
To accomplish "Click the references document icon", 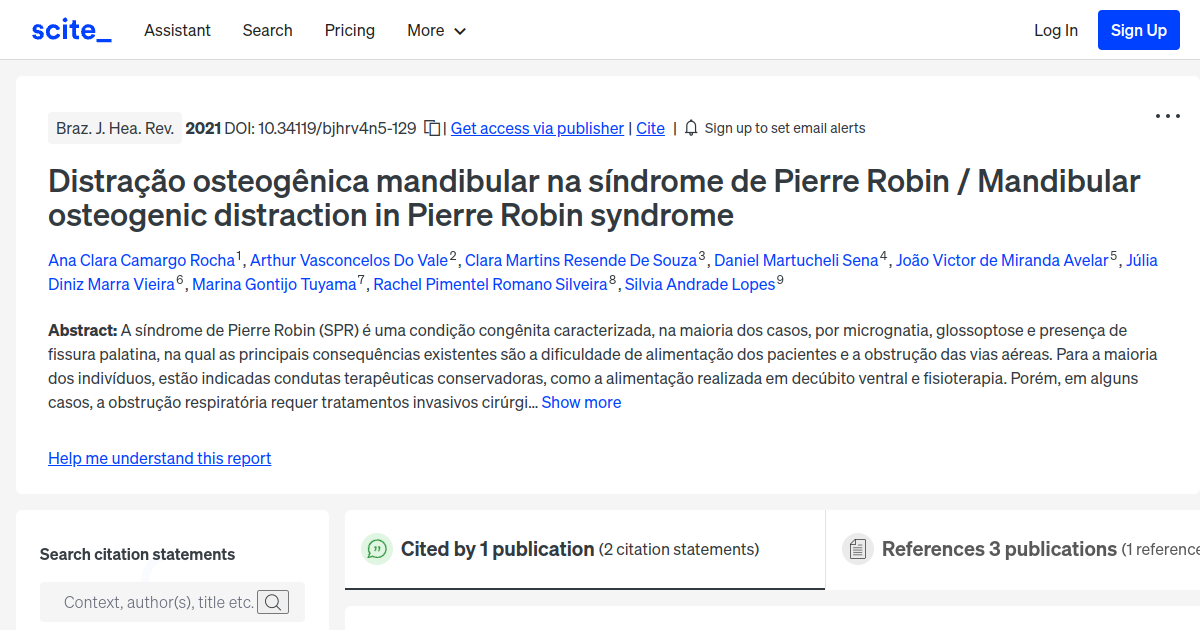I will (858, 549).
